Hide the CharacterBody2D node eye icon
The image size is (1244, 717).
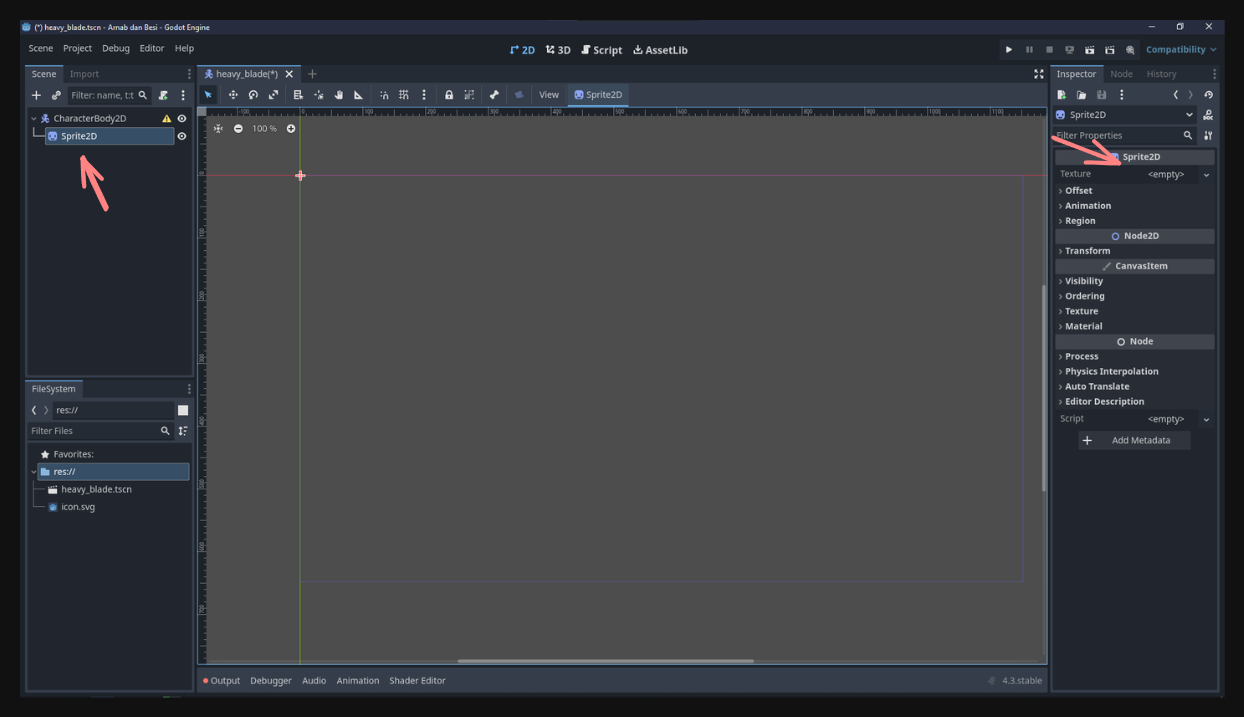click(x=182, y=118)
